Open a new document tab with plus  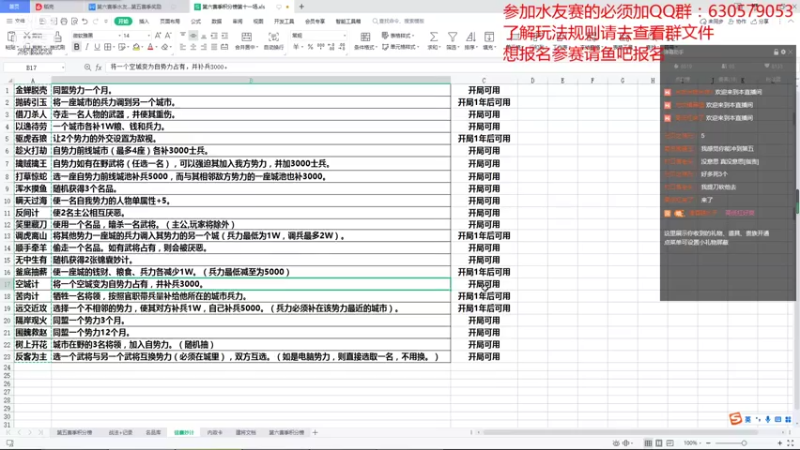(x=302, y=7)
